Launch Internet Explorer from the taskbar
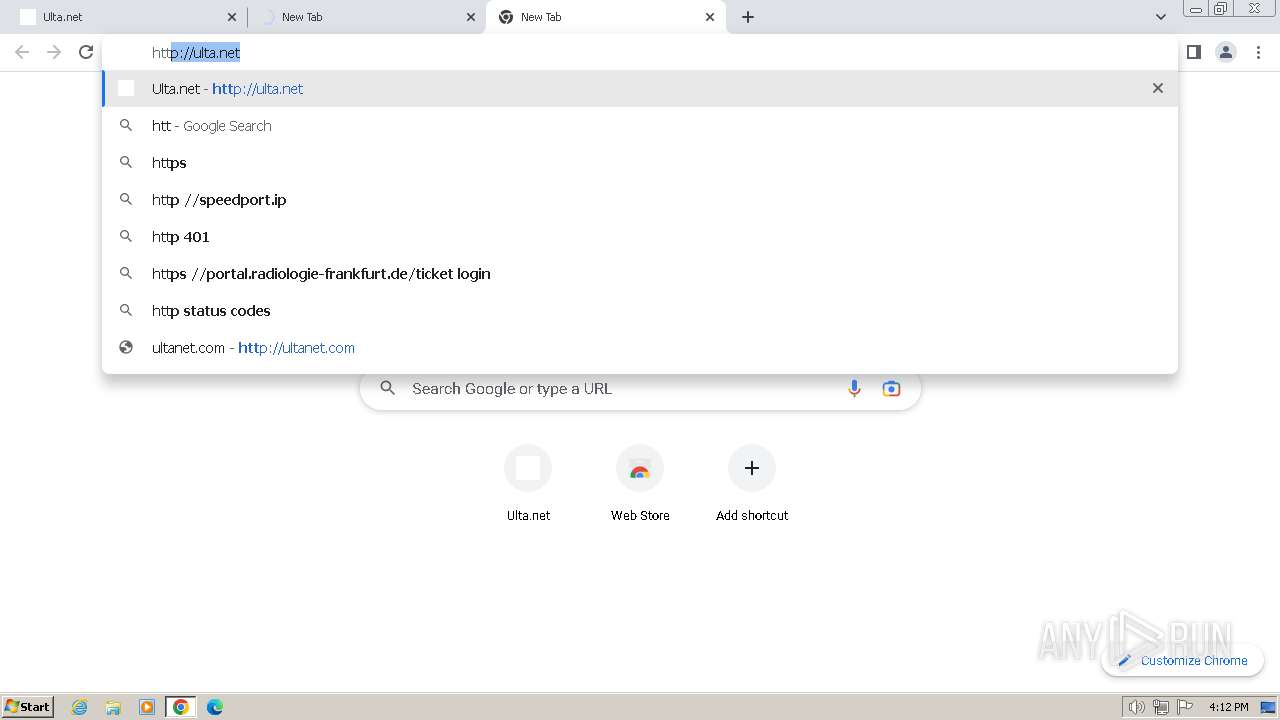 80,707
